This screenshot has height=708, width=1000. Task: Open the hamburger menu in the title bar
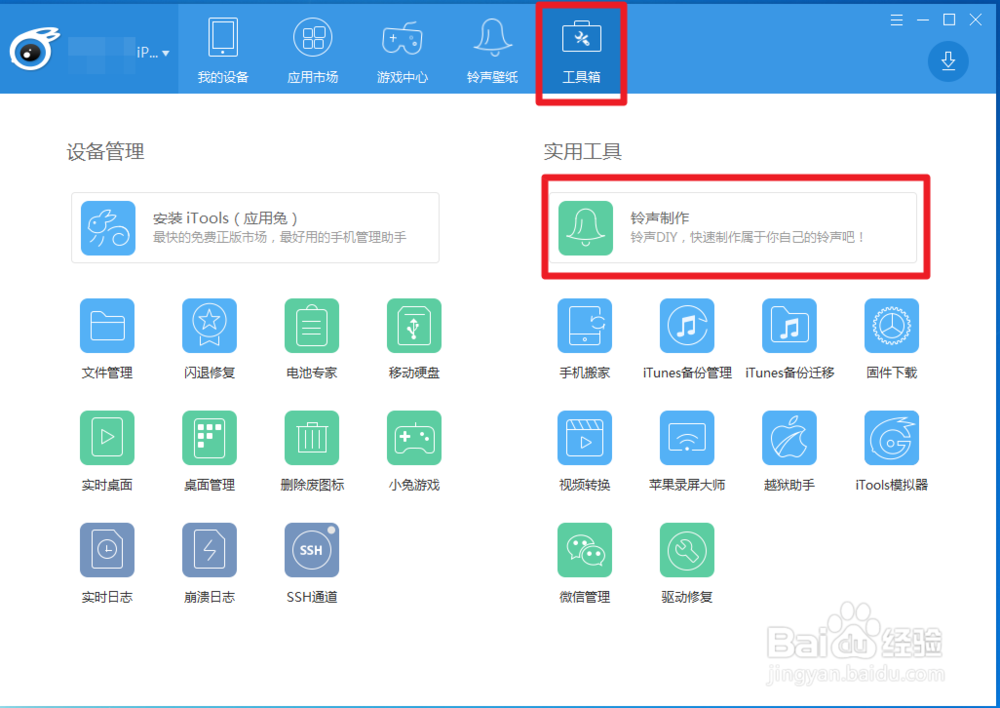[x=897, y=20]
